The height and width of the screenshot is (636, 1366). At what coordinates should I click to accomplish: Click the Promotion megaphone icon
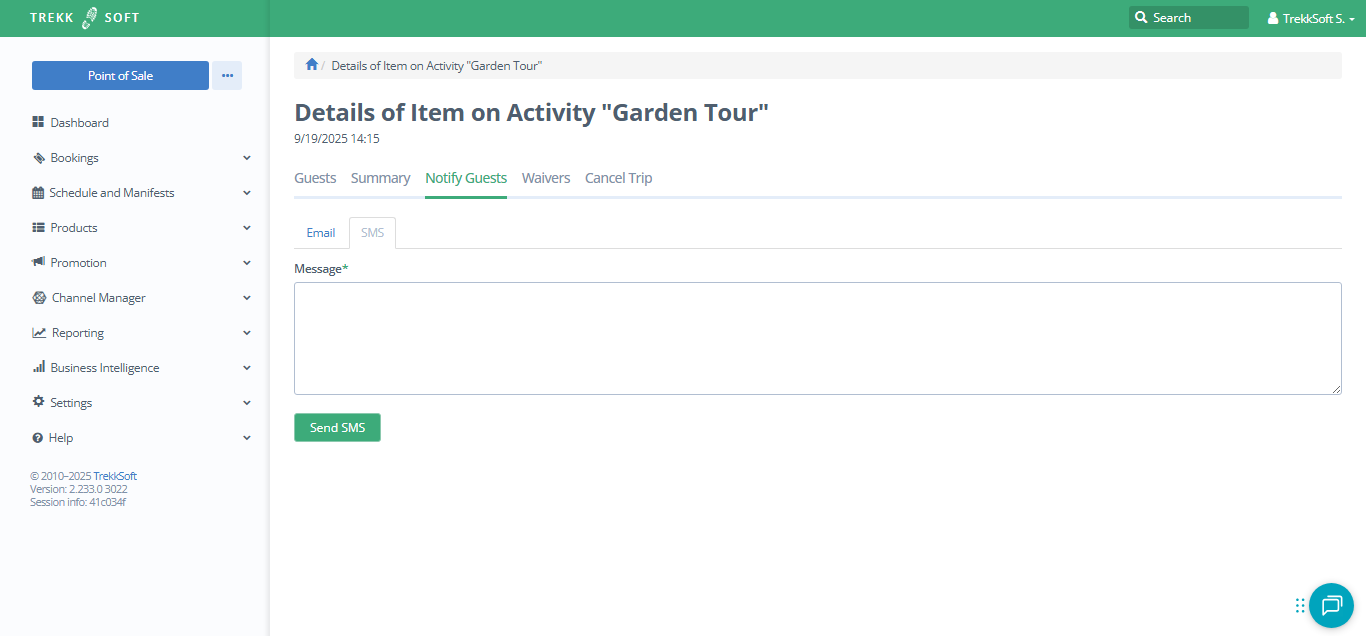pos(38,262)
